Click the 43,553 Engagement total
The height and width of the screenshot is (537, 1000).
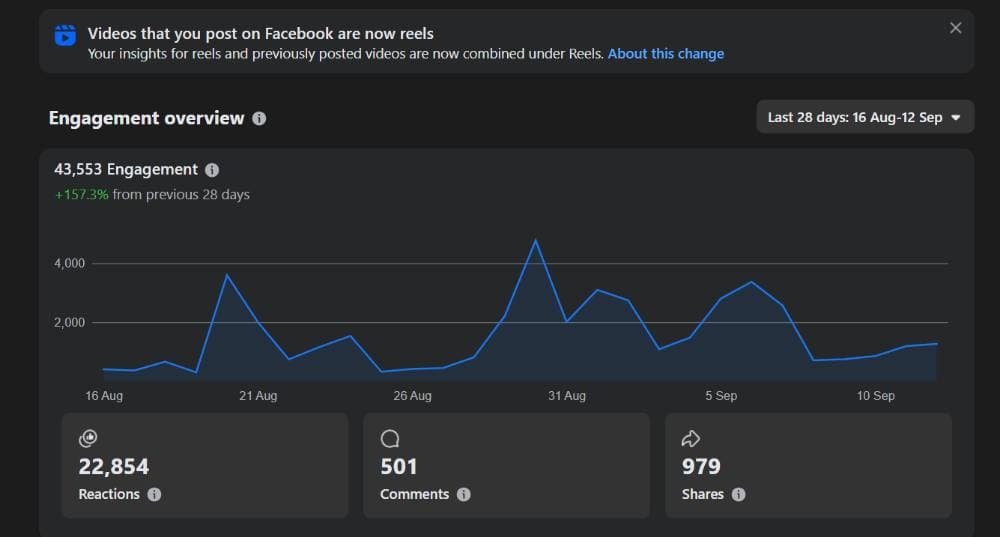point(126,170)
